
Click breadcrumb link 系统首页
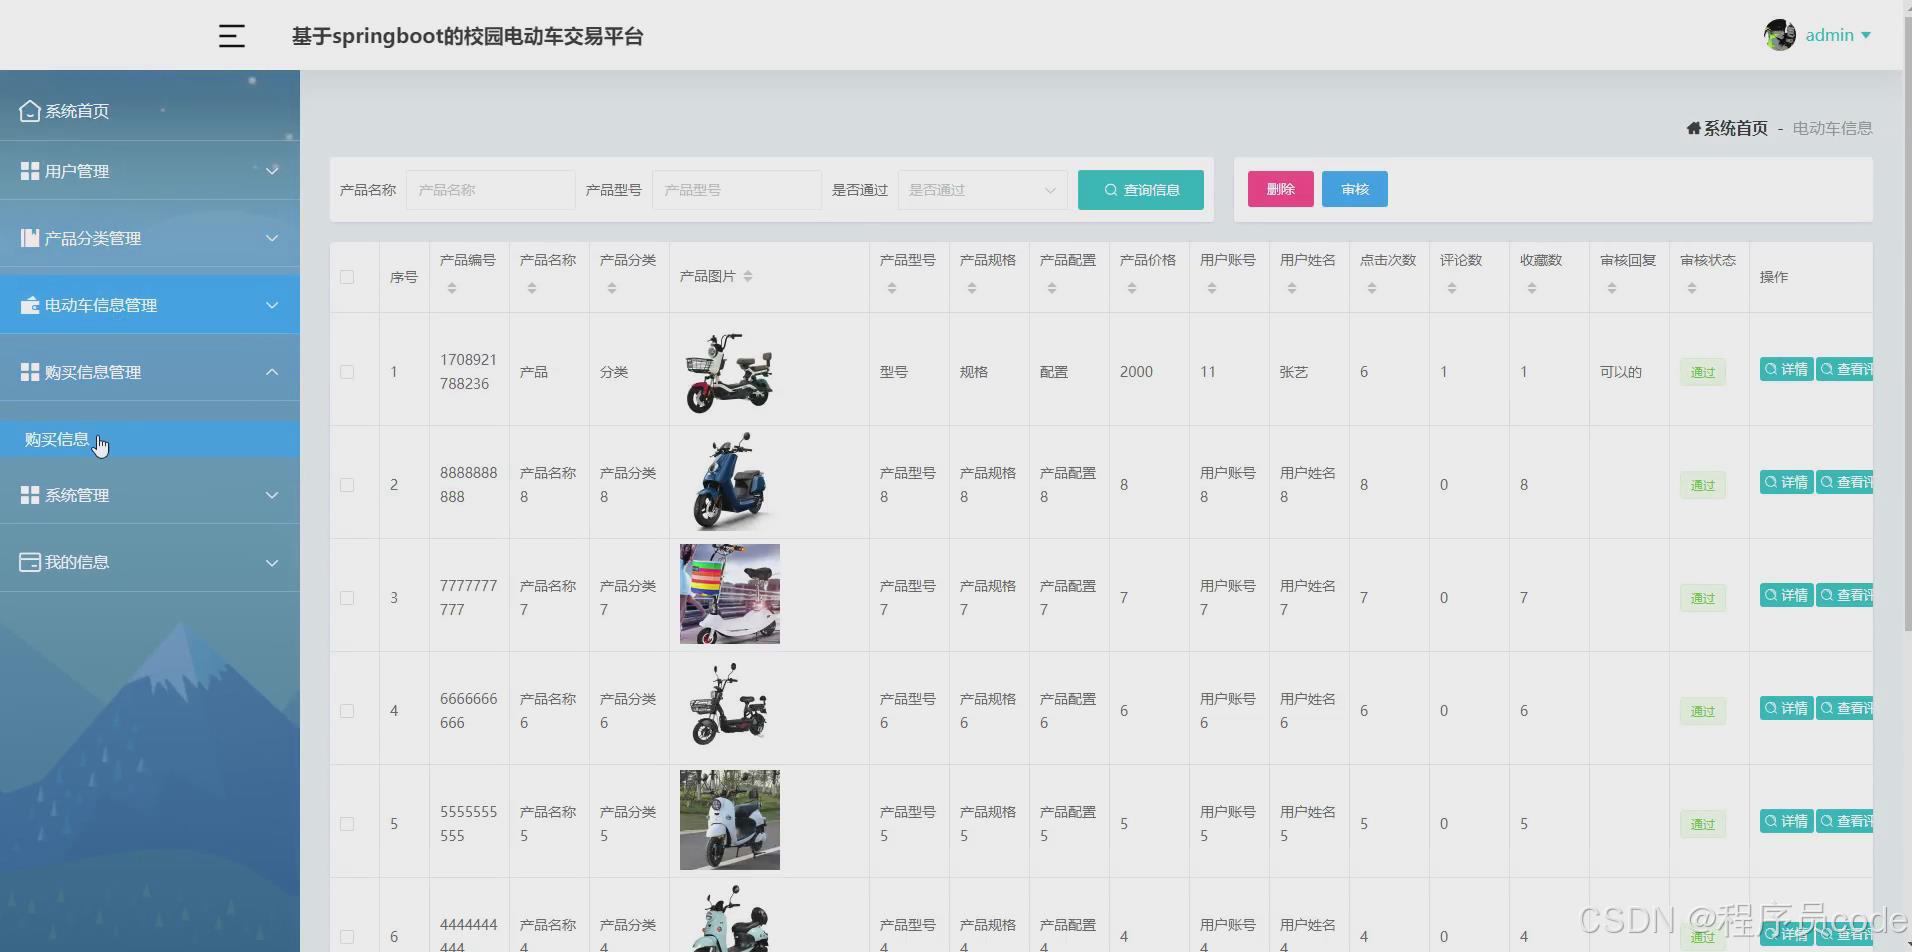(x=1735, y=128)
